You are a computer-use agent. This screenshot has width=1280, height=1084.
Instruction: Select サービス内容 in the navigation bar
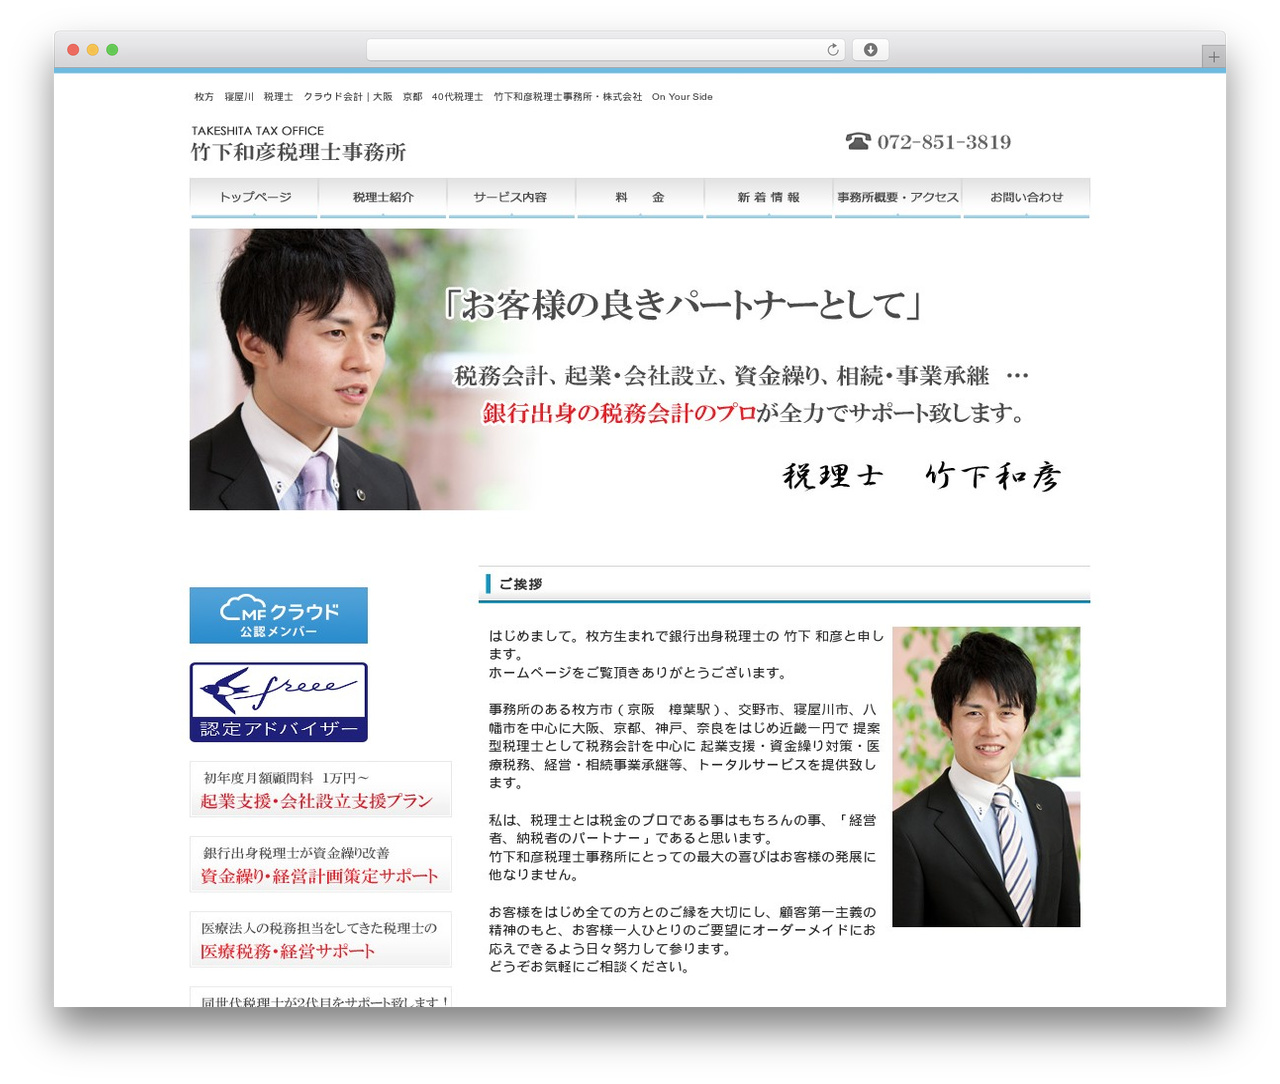click(x=511, y=198)
